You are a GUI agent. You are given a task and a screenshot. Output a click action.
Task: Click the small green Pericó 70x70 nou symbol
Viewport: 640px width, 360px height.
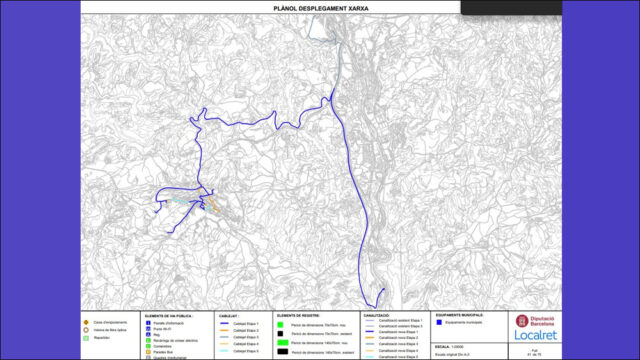280,325
